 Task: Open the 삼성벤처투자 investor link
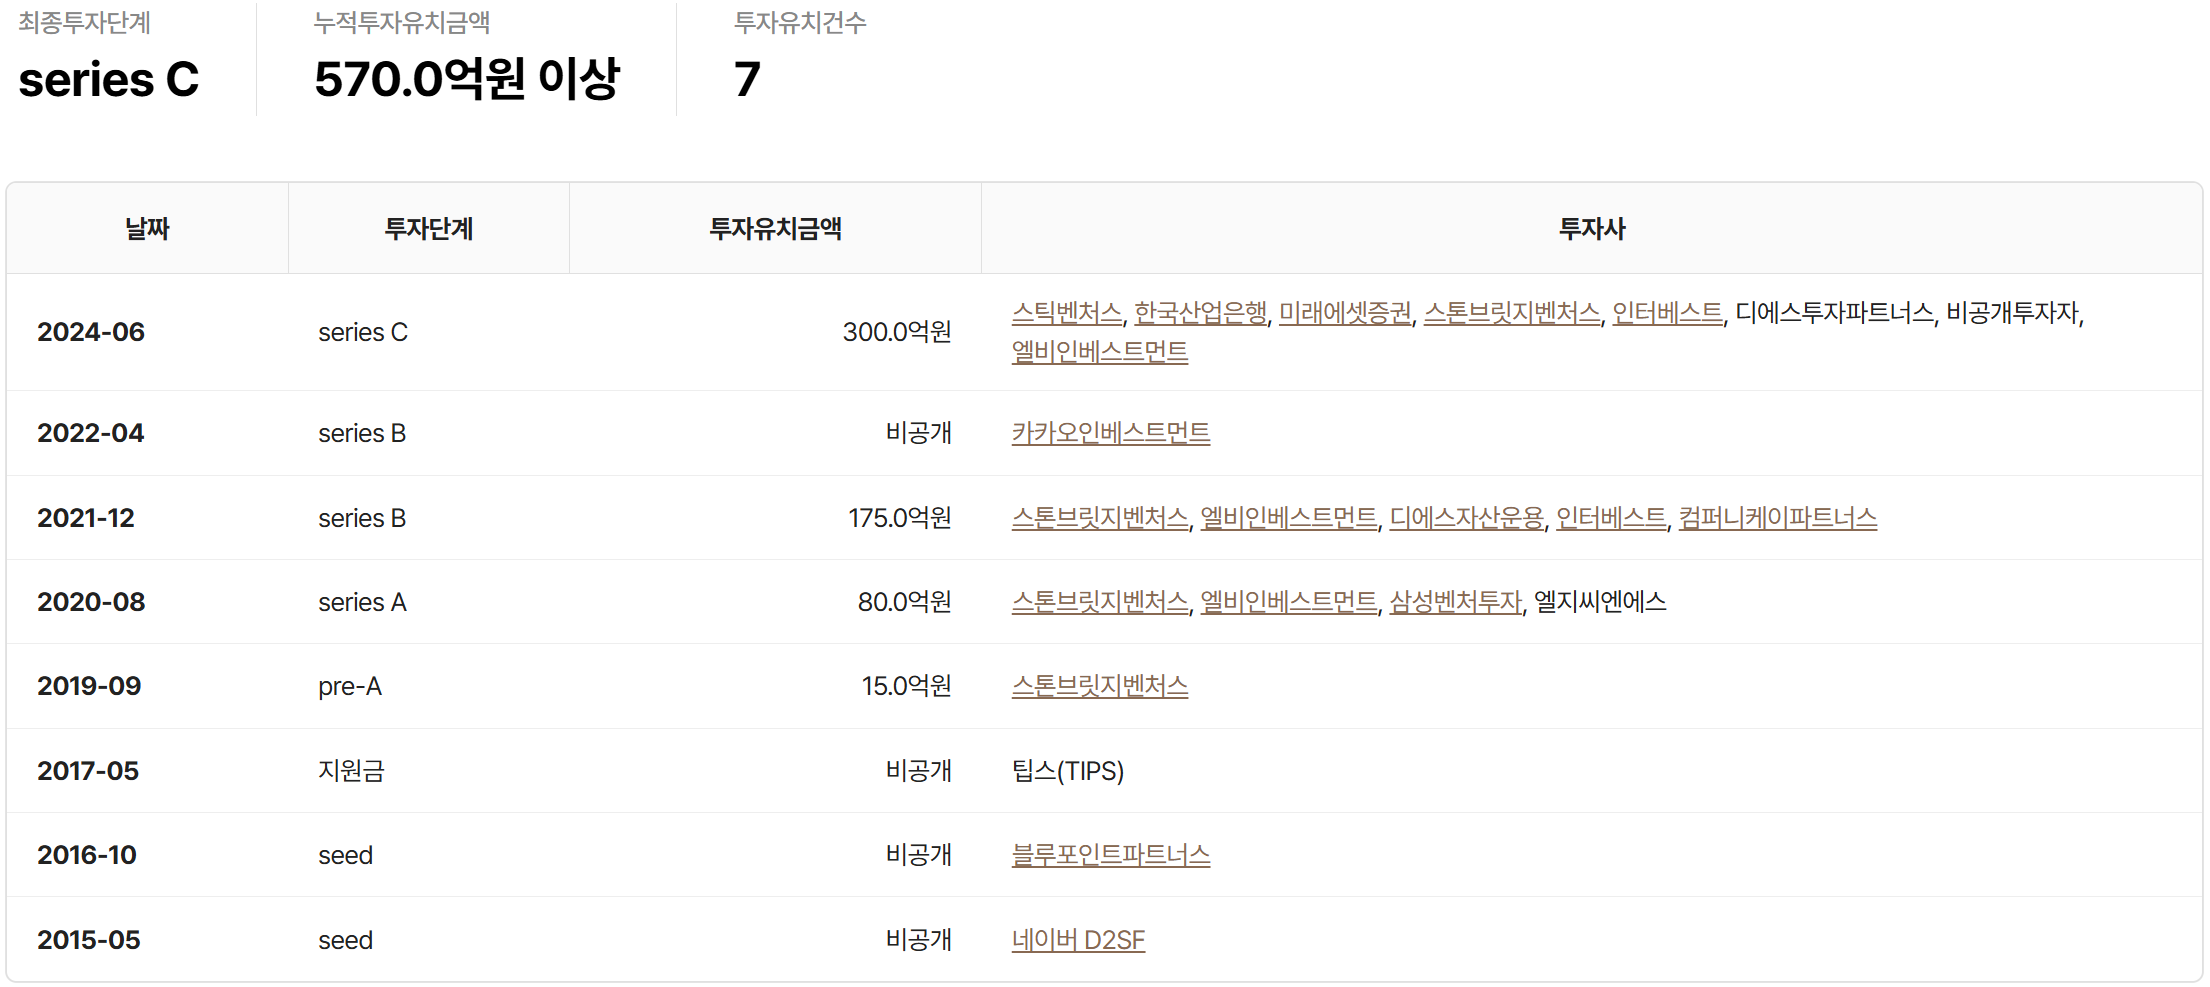pos(1455,602)
